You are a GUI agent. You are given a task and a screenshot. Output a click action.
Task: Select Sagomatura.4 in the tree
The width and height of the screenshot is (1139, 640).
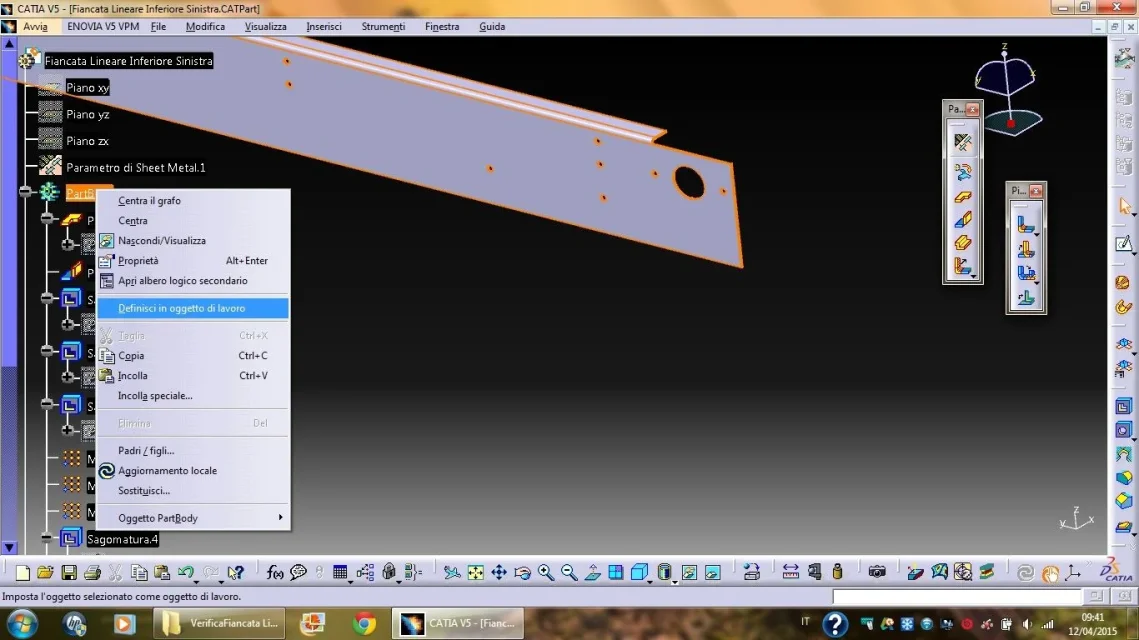click(x=122, y=539)
